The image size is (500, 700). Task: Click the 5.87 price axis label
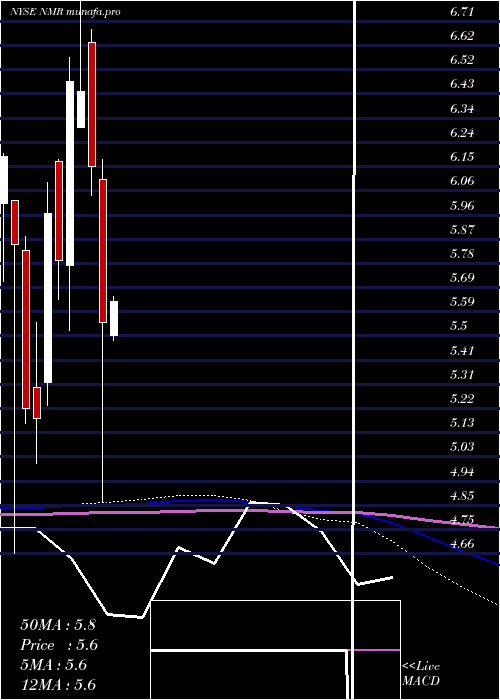click(x=462, y=230)
